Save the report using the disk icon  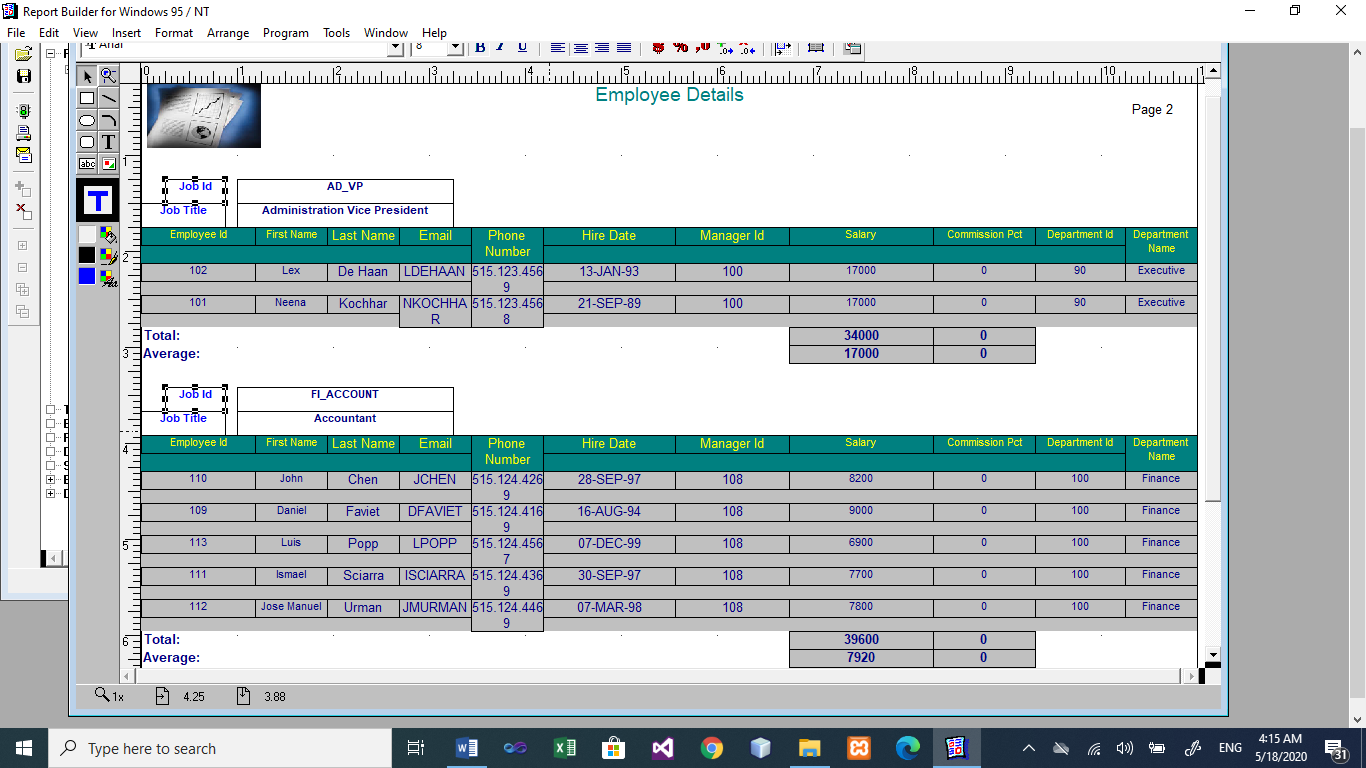pos(23,77)
